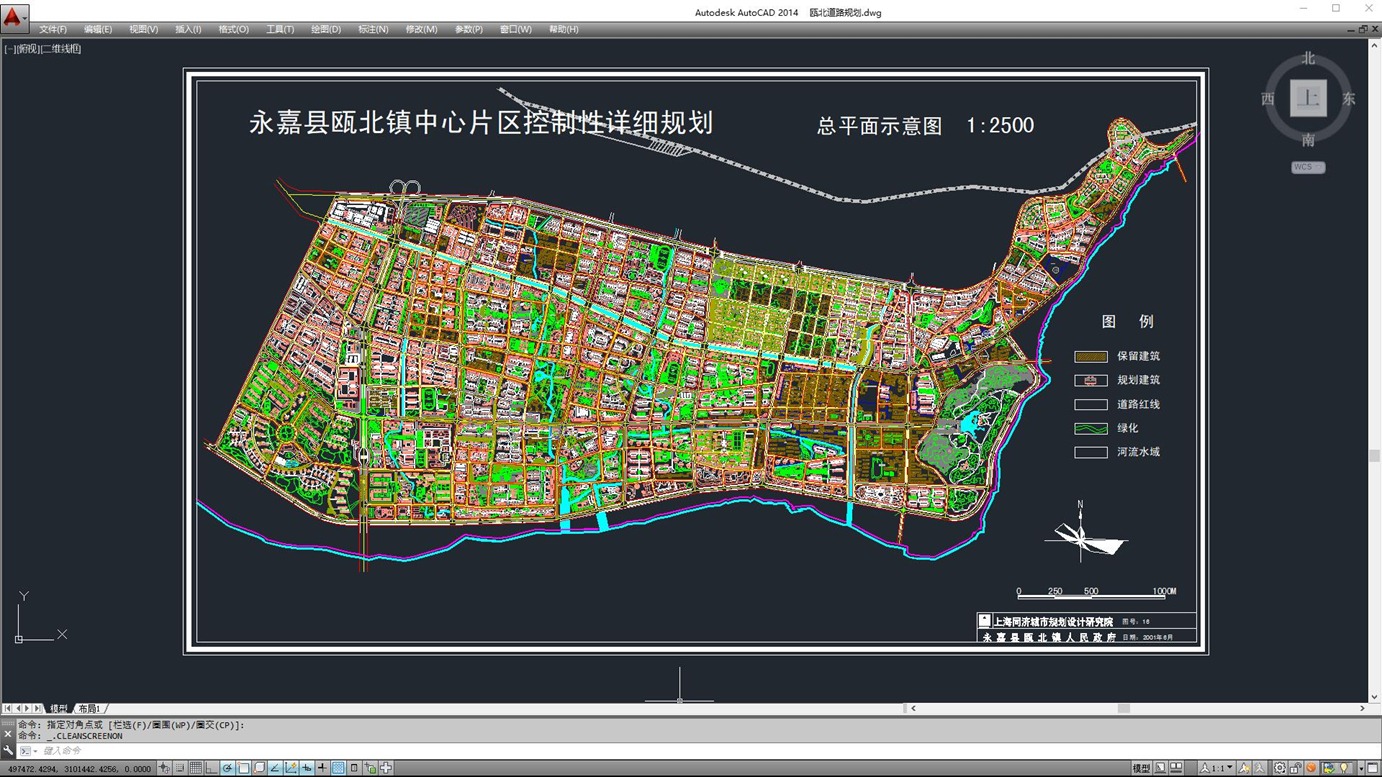Click the isolate objects lightbulb icon
Viewport: 1382px width, 777px height.
pos(1344,768)
